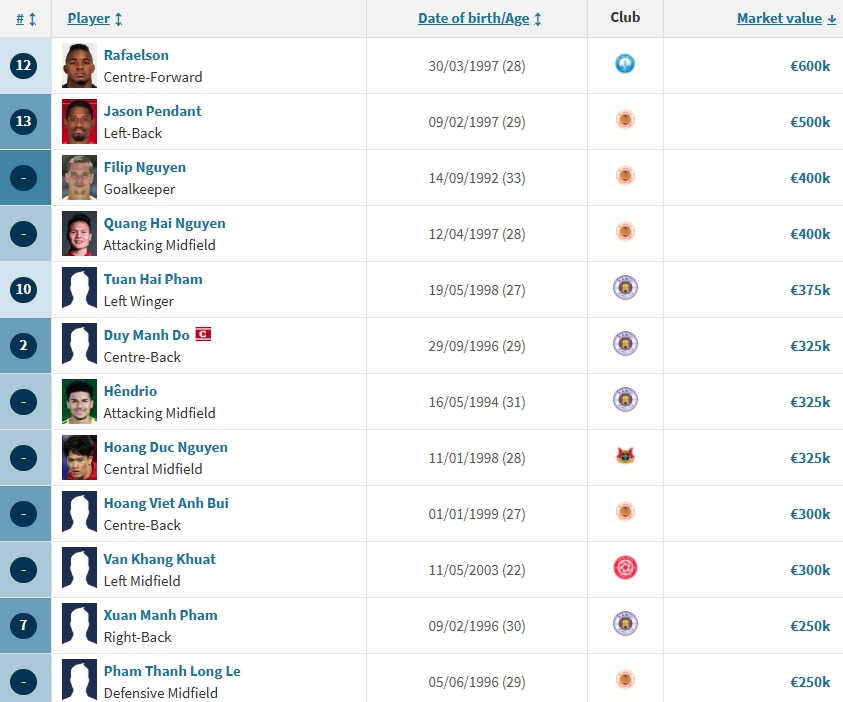Open Pham Thanh Long Le's profile

click(172, 671)
